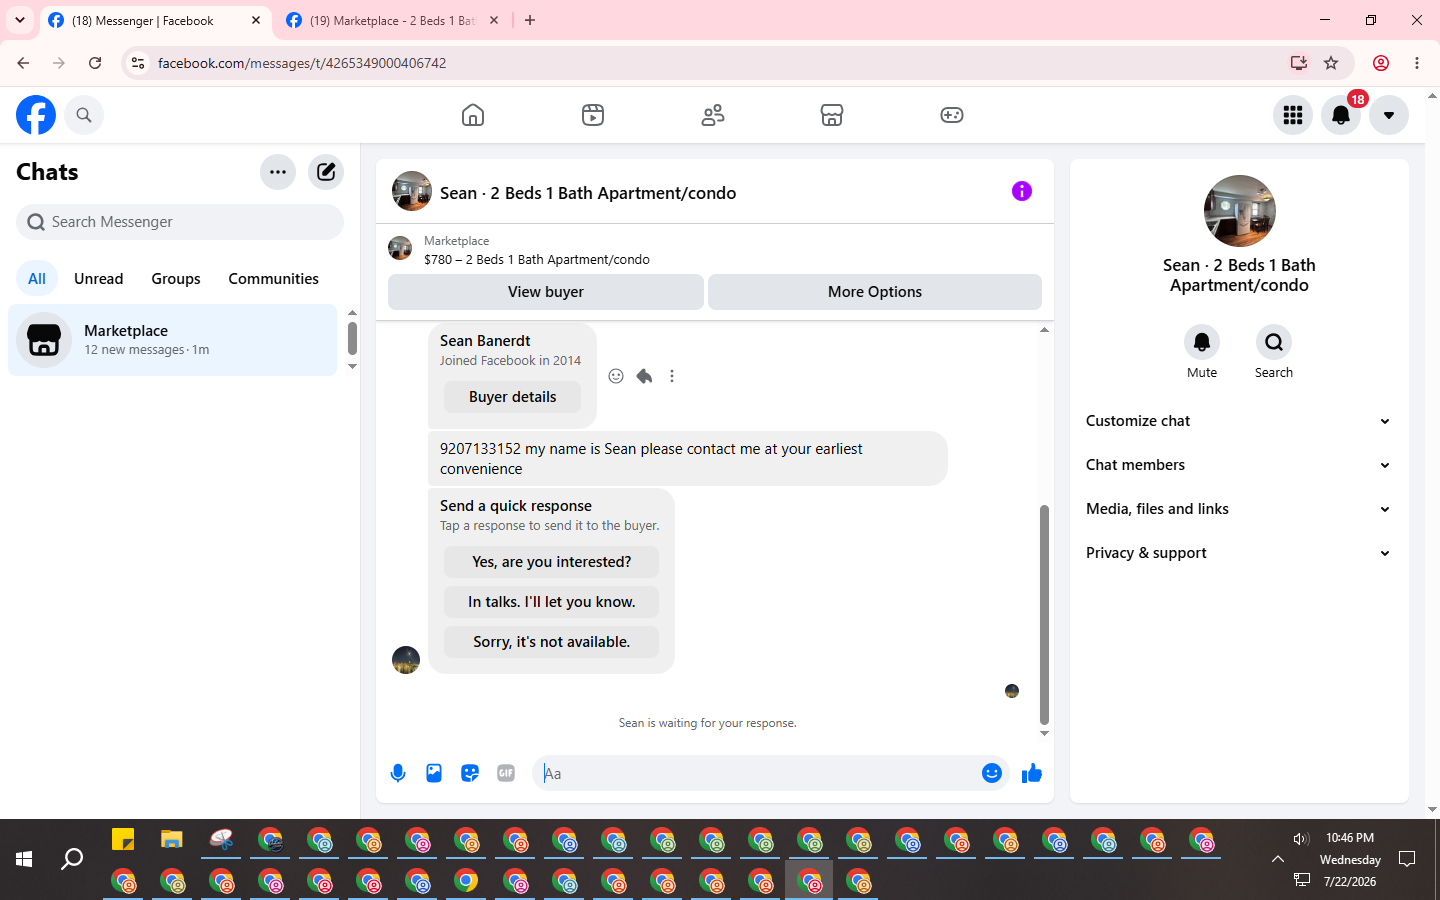Mute this conversation with the bell button
1440x900 pixels.
pos(1202,342)
